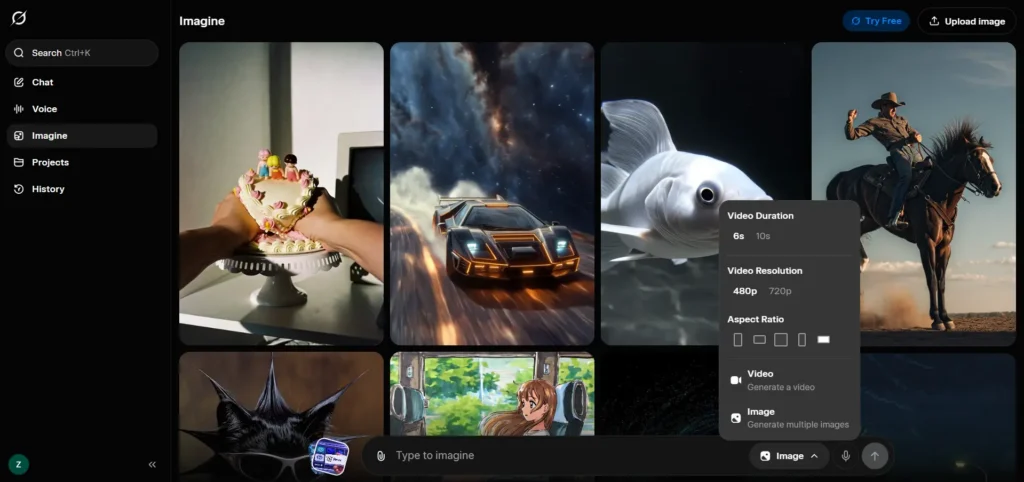
Task: Click the Upload image button
Action: 966,21
